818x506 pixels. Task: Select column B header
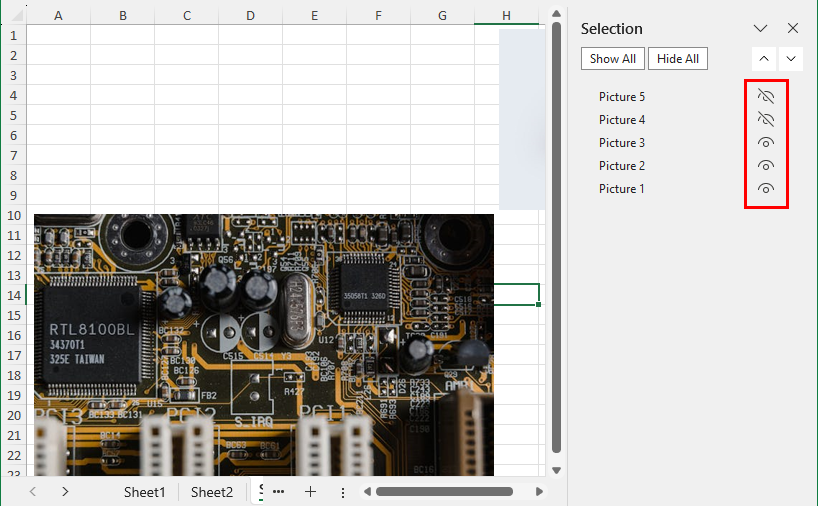click(123, 16)
